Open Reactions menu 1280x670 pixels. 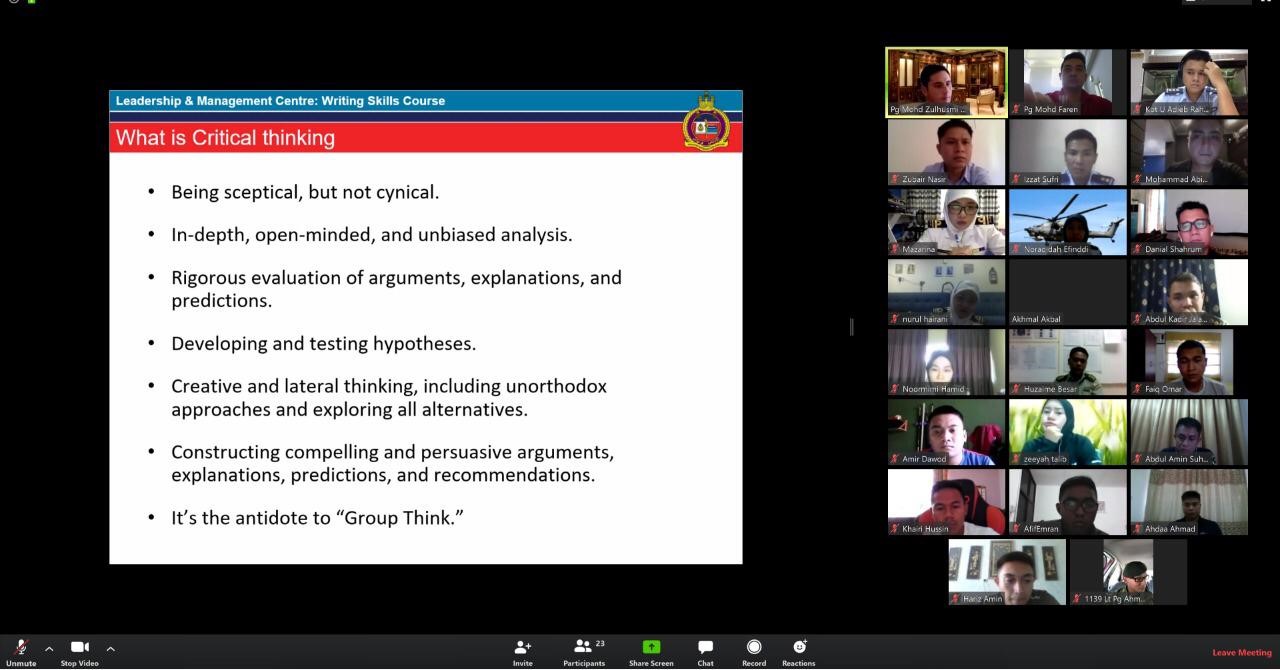pos(798,652)
